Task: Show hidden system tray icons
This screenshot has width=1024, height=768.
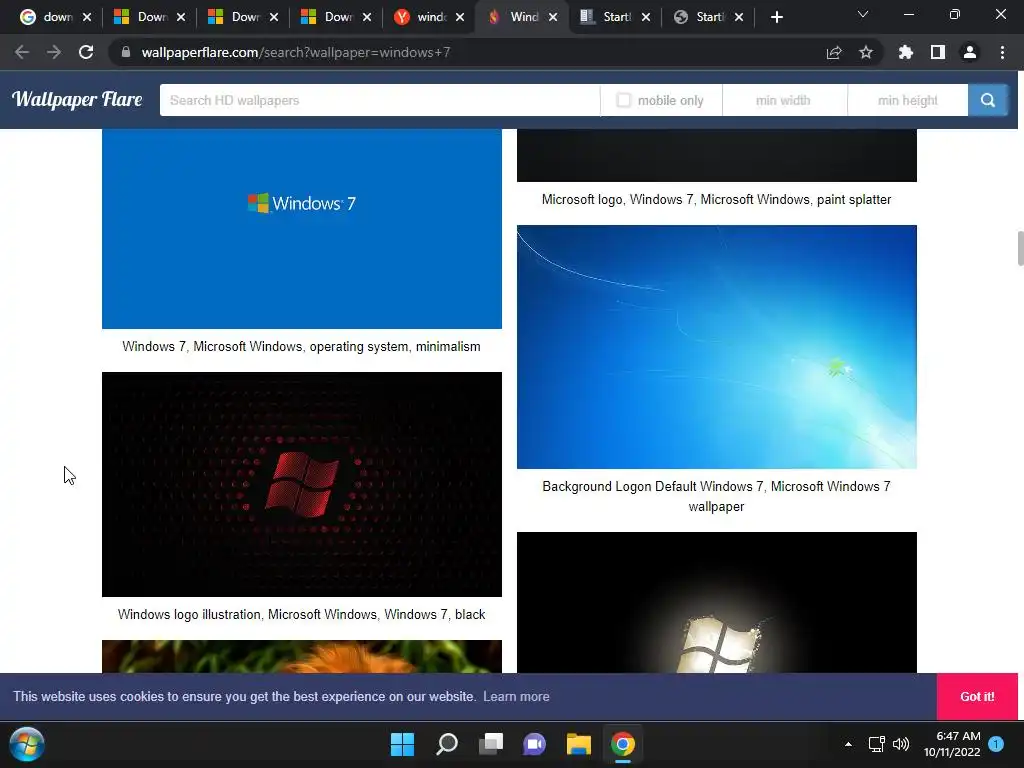Action: coord(848,744)
